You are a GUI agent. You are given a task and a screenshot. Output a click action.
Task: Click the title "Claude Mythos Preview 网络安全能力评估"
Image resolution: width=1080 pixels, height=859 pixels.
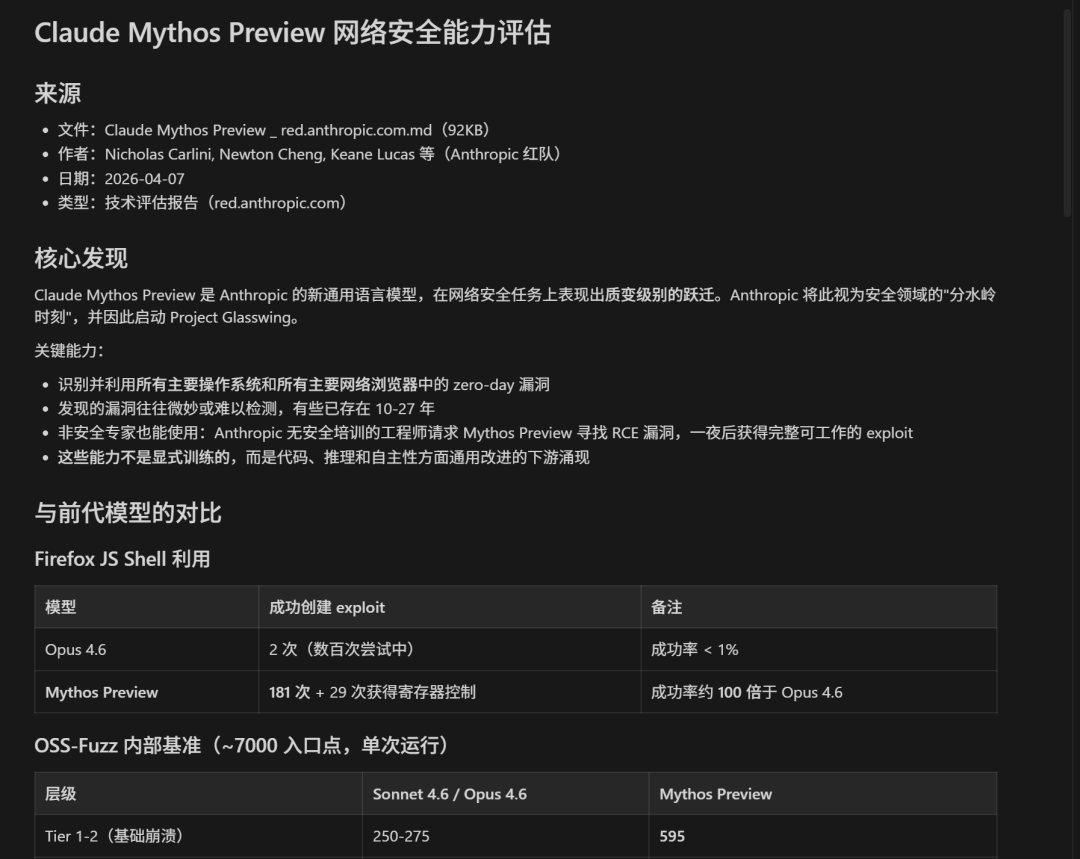(293, 32)
